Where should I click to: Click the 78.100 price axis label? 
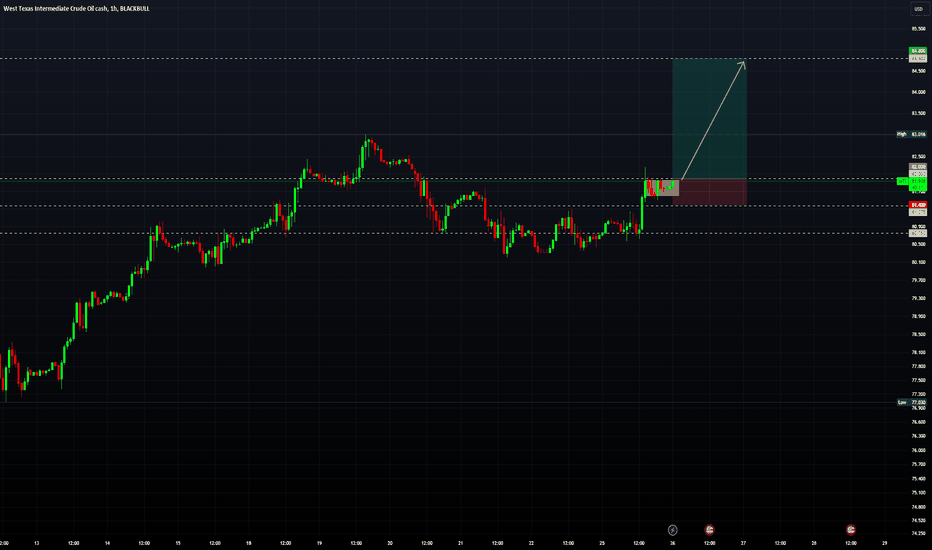click(x=918, y=352)
